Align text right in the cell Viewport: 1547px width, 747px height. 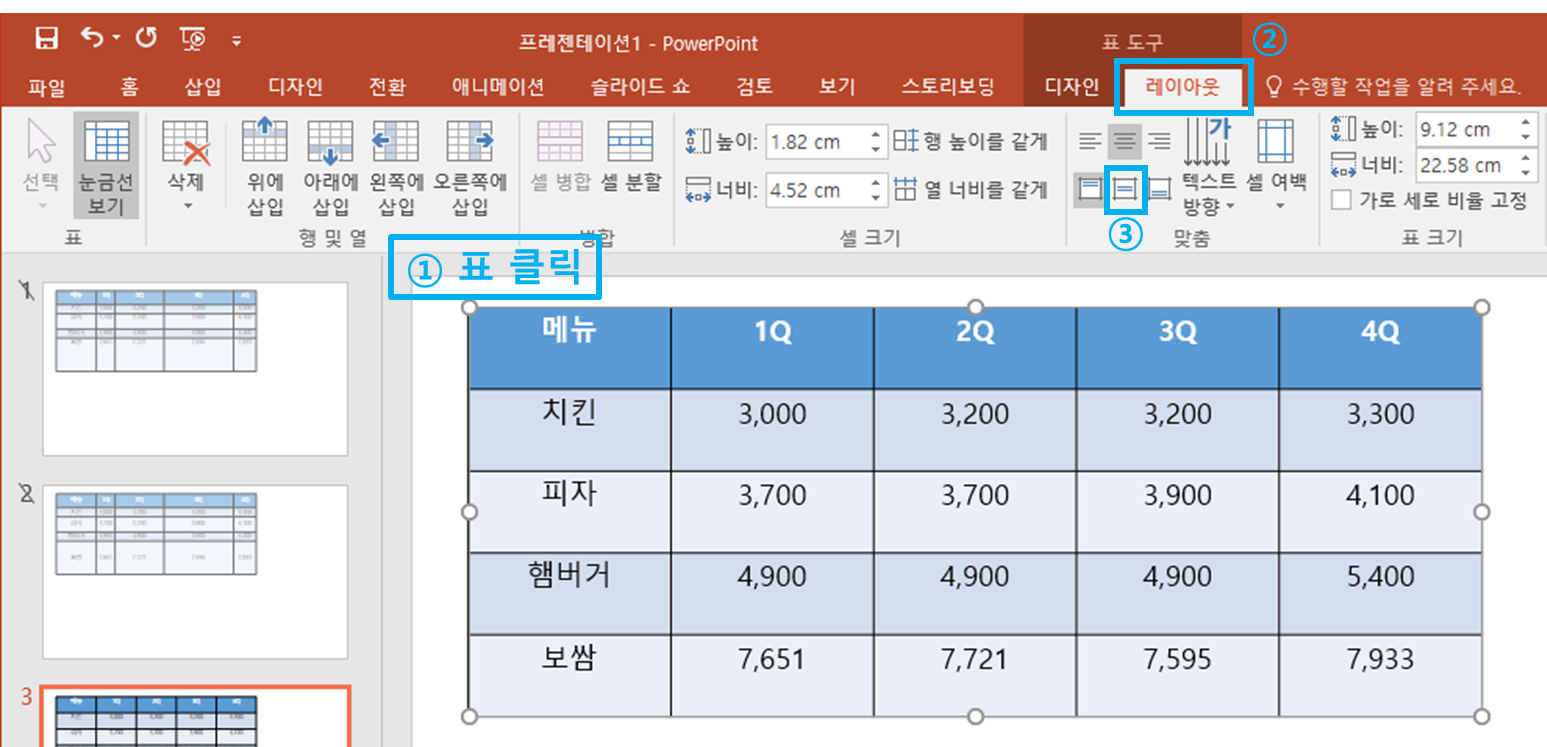point(1159,142)
